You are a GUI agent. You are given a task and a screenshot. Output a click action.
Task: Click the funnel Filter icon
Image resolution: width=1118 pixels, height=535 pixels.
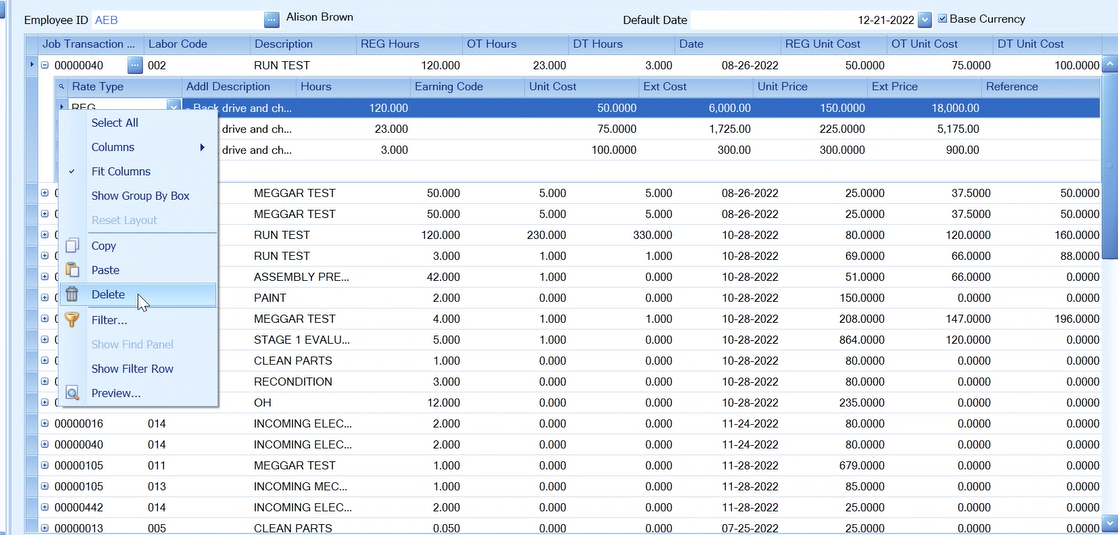click(72, 320)
